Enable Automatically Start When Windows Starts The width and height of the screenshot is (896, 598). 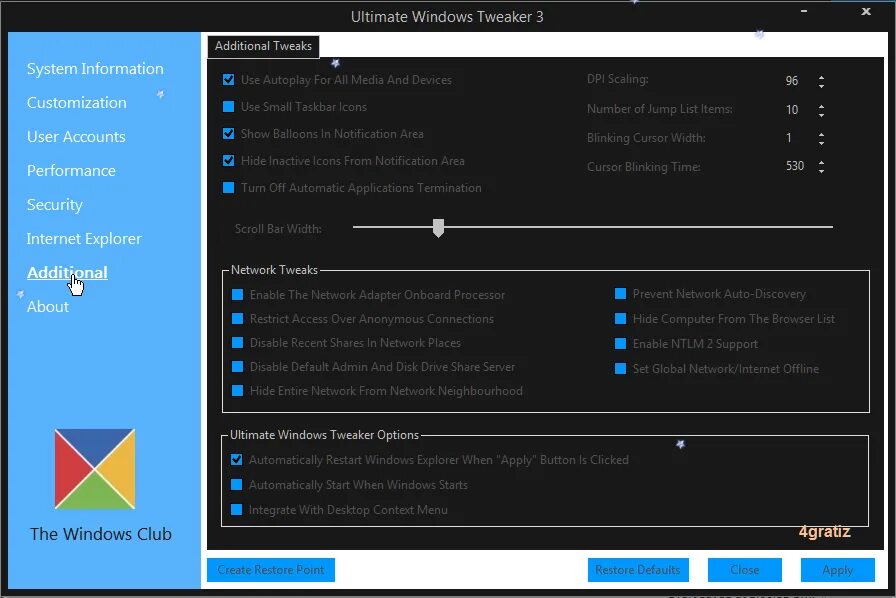tap(237, 485)
